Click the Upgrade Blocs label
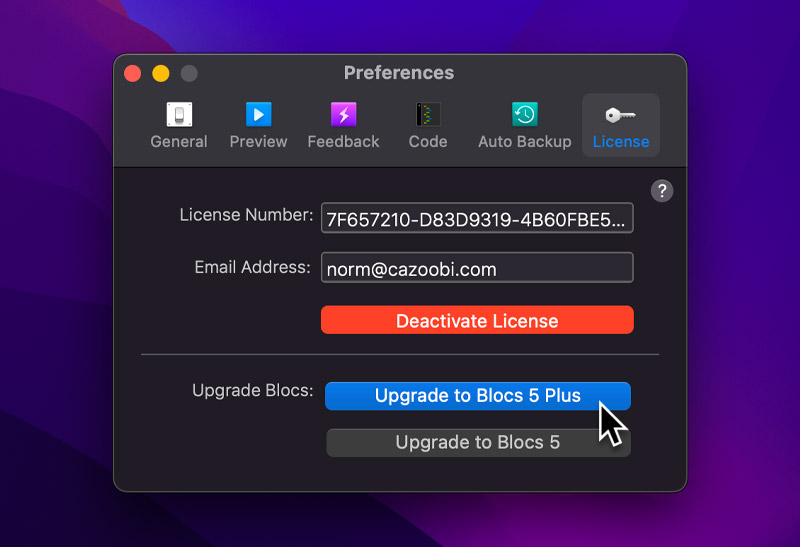The width and height of the screenshot is (800, 547). click(253, 390)
